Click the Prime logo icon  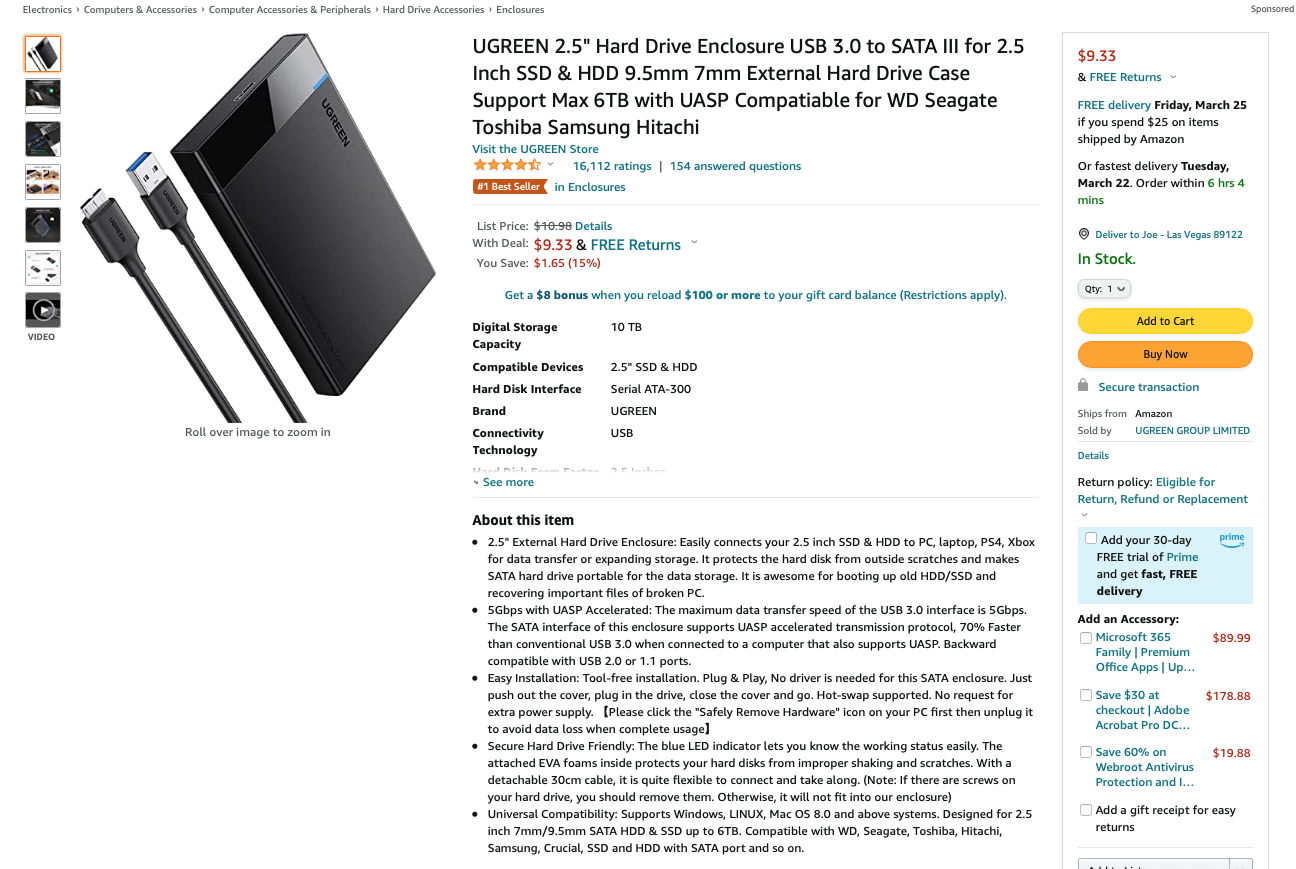click(x=1231, y=540)
